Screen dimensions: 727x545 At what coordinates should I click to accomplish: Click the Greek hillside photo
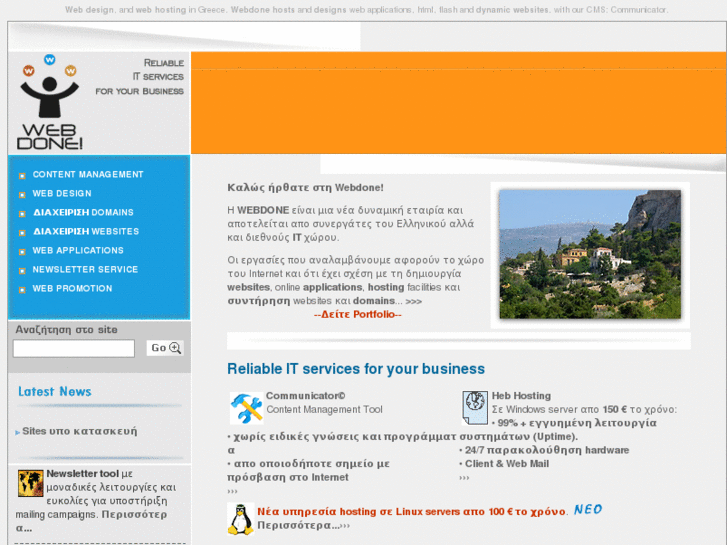pyautogui.click(x=590, y=254)
